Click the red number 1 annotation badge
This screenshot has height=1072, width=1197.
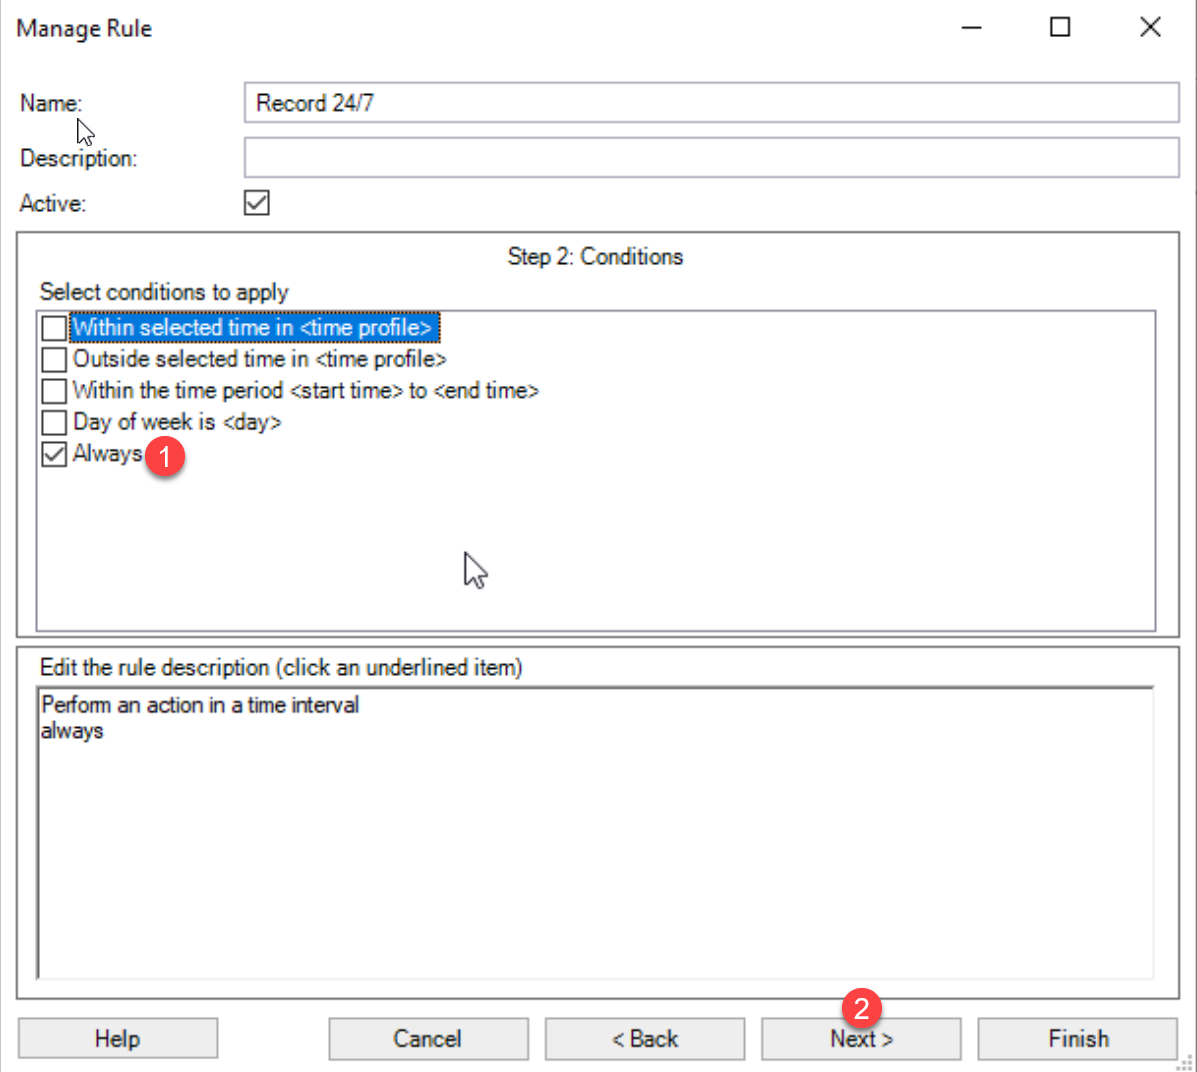tap(165, 458)
